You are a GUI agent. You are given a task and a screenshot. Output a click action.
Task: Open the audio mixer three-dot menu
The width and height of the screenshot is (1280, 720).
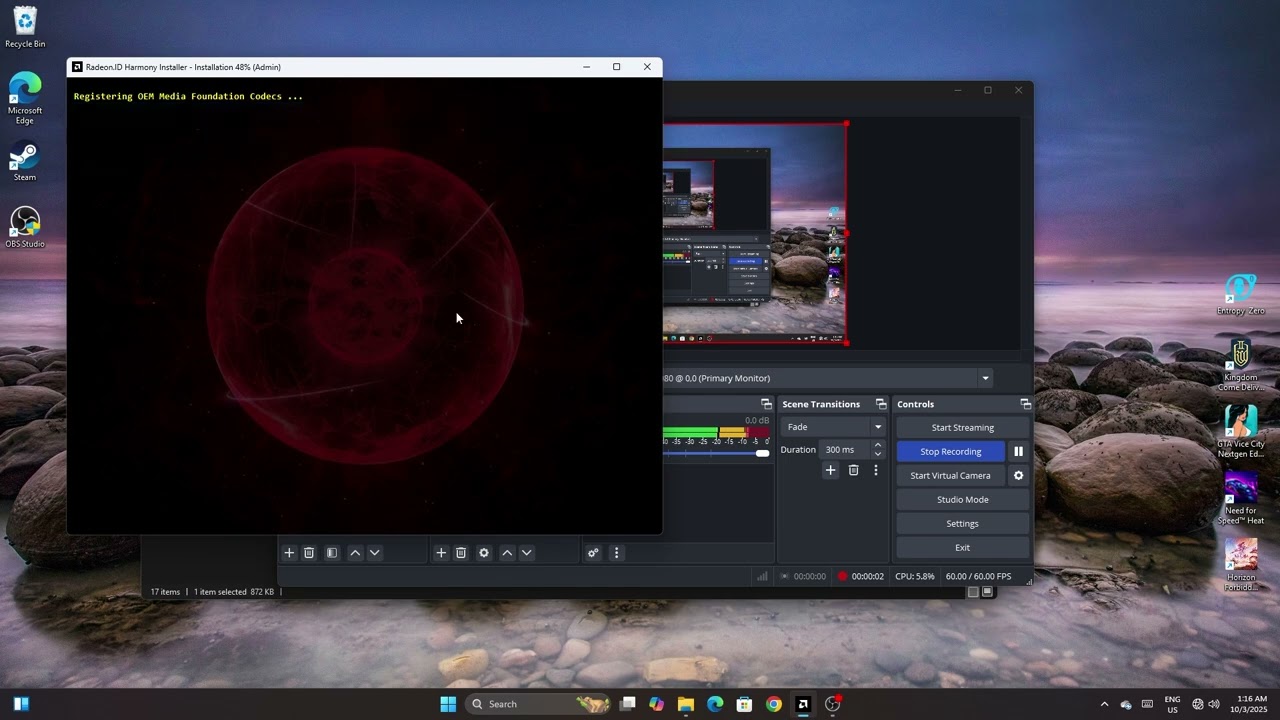click(x=616, y=553)
